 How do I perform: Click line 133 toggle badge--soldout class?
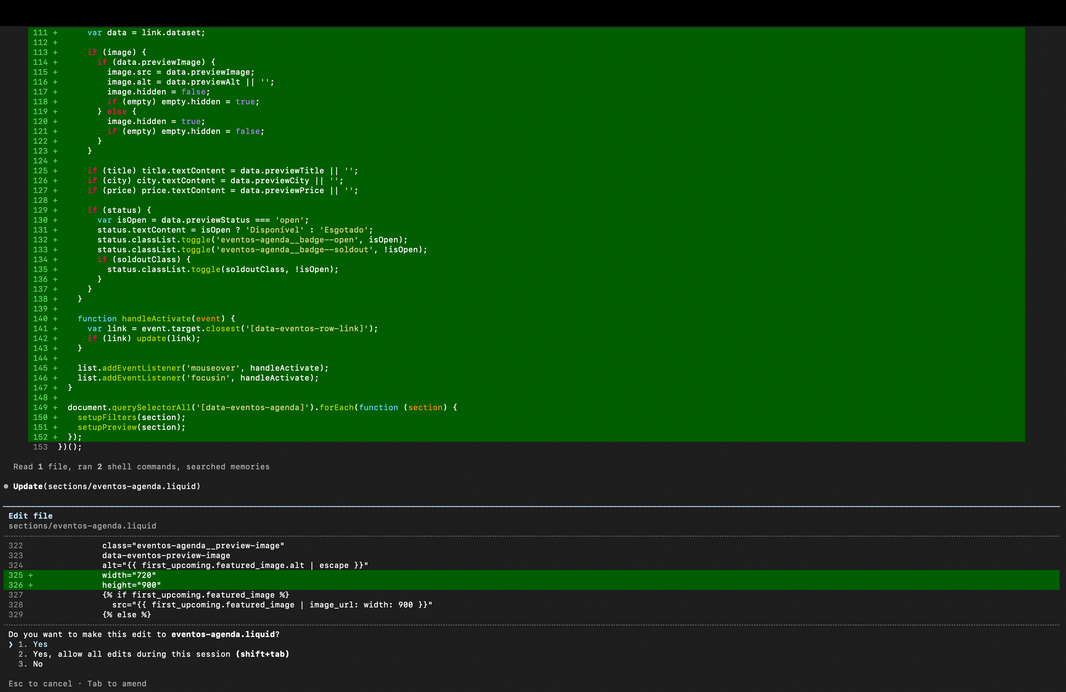click(262, 249)
